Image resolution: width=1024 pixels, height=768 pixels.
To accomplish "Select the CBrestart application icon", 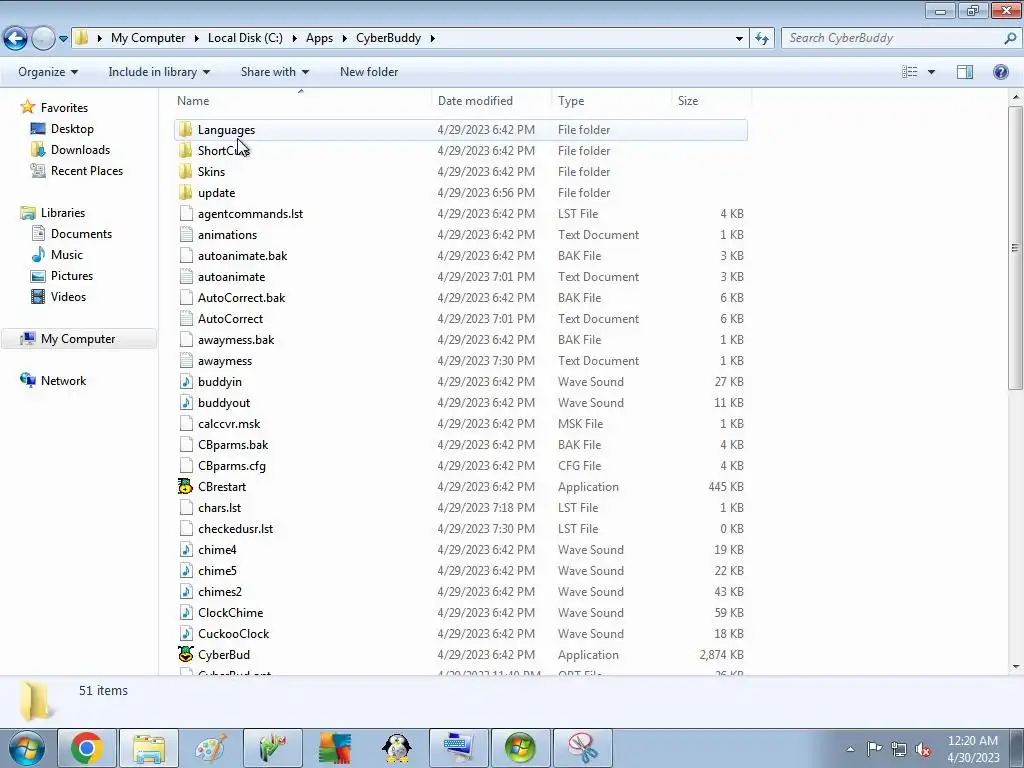I will [185, 487].
